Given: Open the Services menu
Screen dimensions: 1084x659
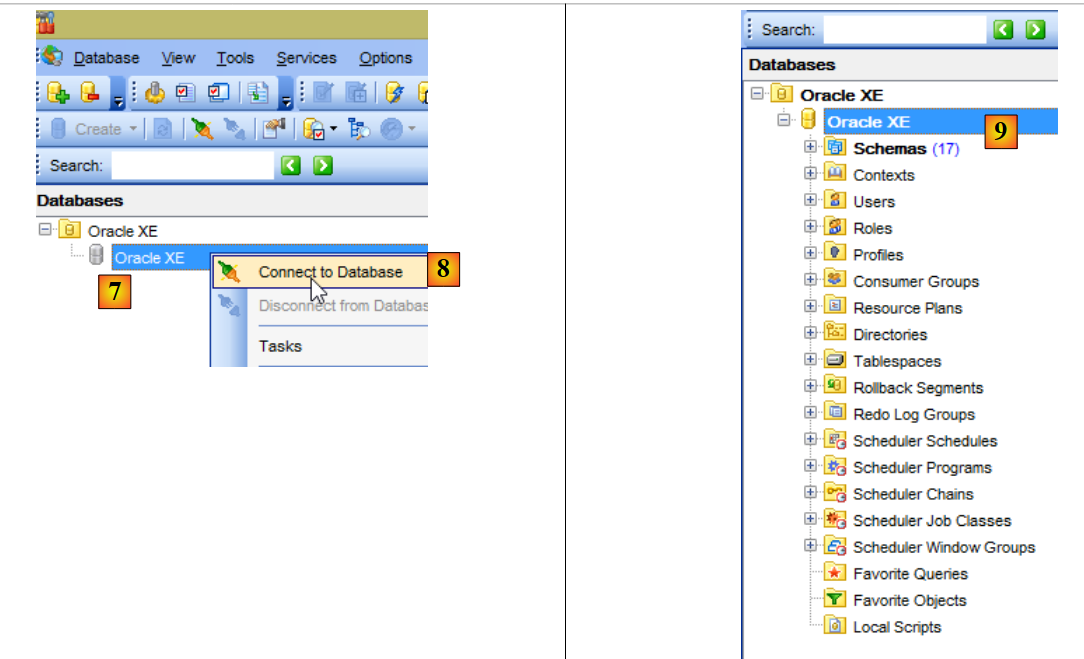Looking at the screenshot, I should (306, 58).
